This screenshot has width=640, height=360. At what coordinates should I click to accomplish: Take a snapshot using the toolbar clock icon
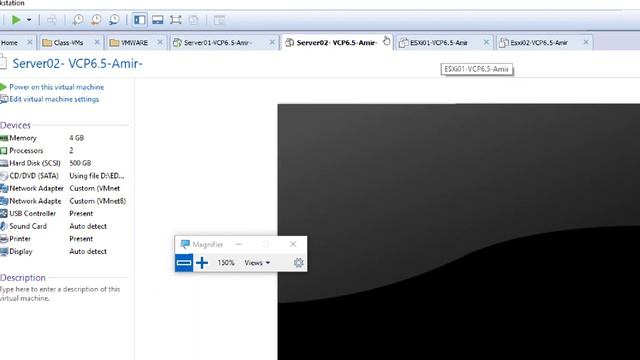[78, 20]
